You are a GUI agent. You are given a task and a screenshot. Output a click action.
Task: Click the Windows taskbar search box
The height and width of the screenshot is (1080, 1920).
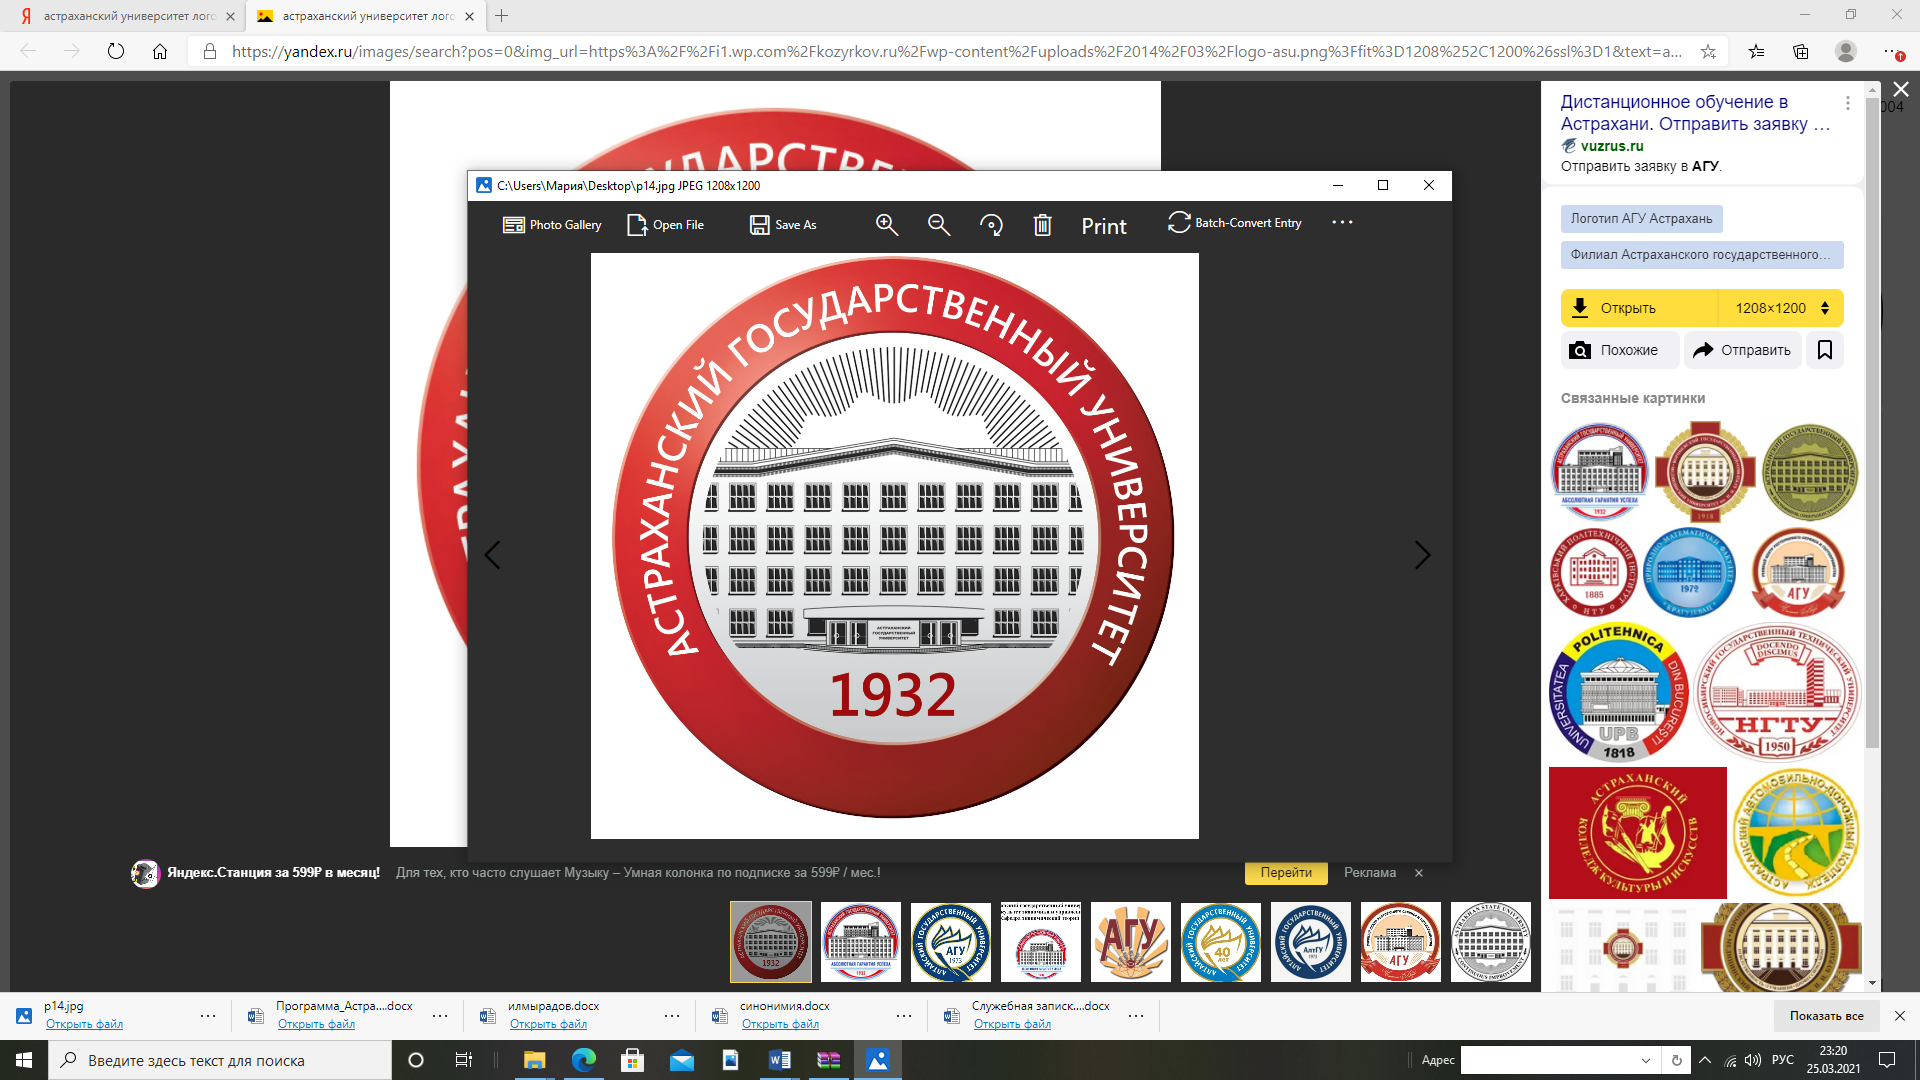pyautogui.click(x=220, y=1060)
